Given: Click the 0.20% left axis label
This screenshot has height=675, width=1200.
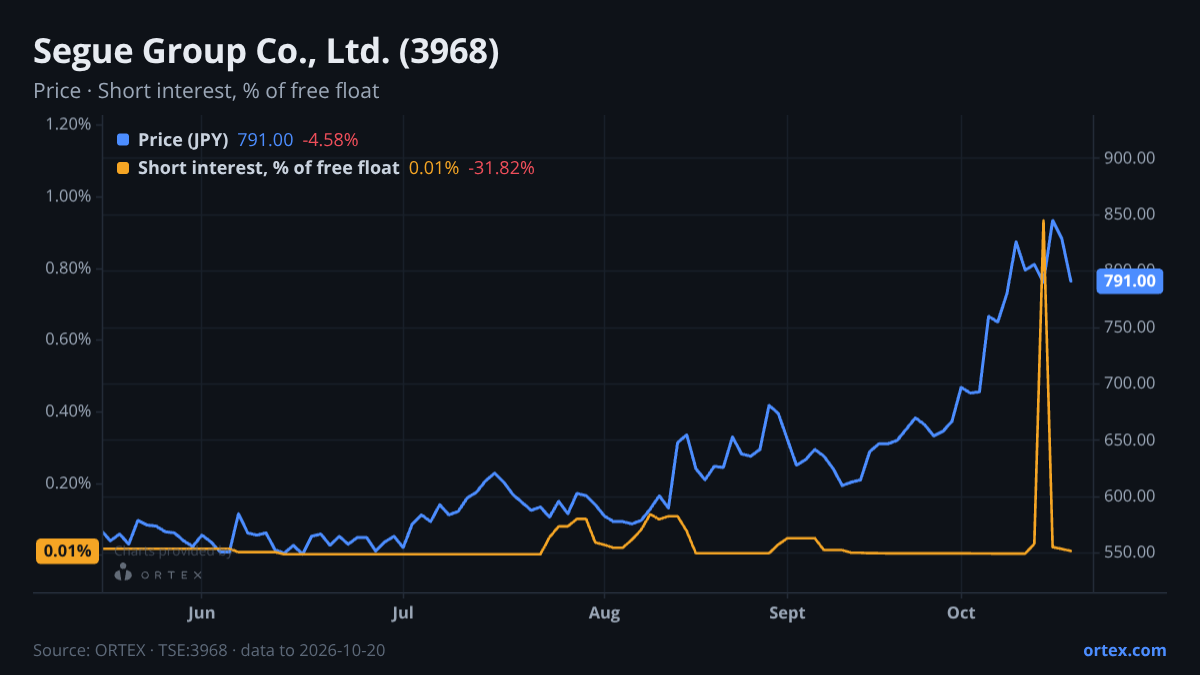Looking at the screenshot, I should (68, 483).
